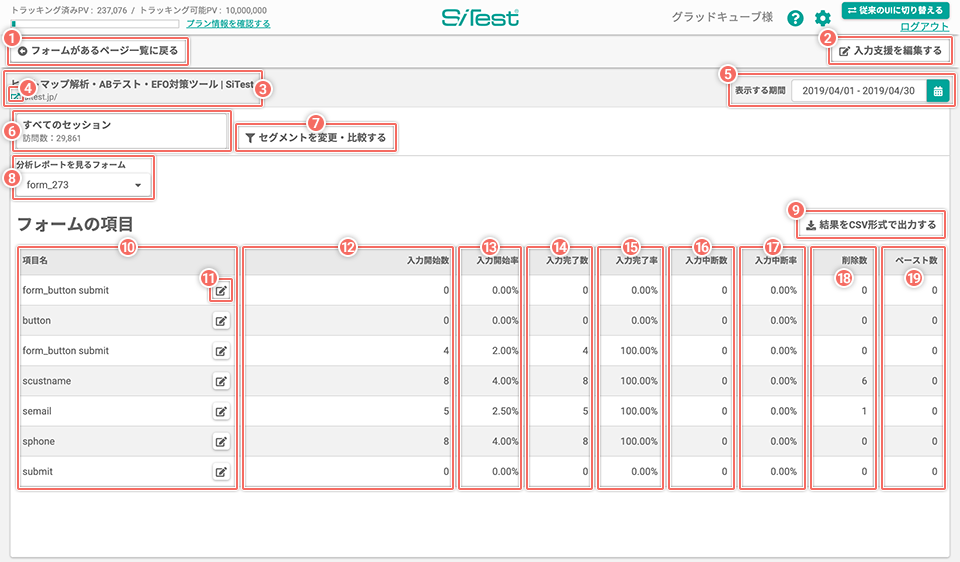Viewport: 960px width, 562px height.
Task: Click the 入力中断率 column header
Action: click(x=776, y=260)
